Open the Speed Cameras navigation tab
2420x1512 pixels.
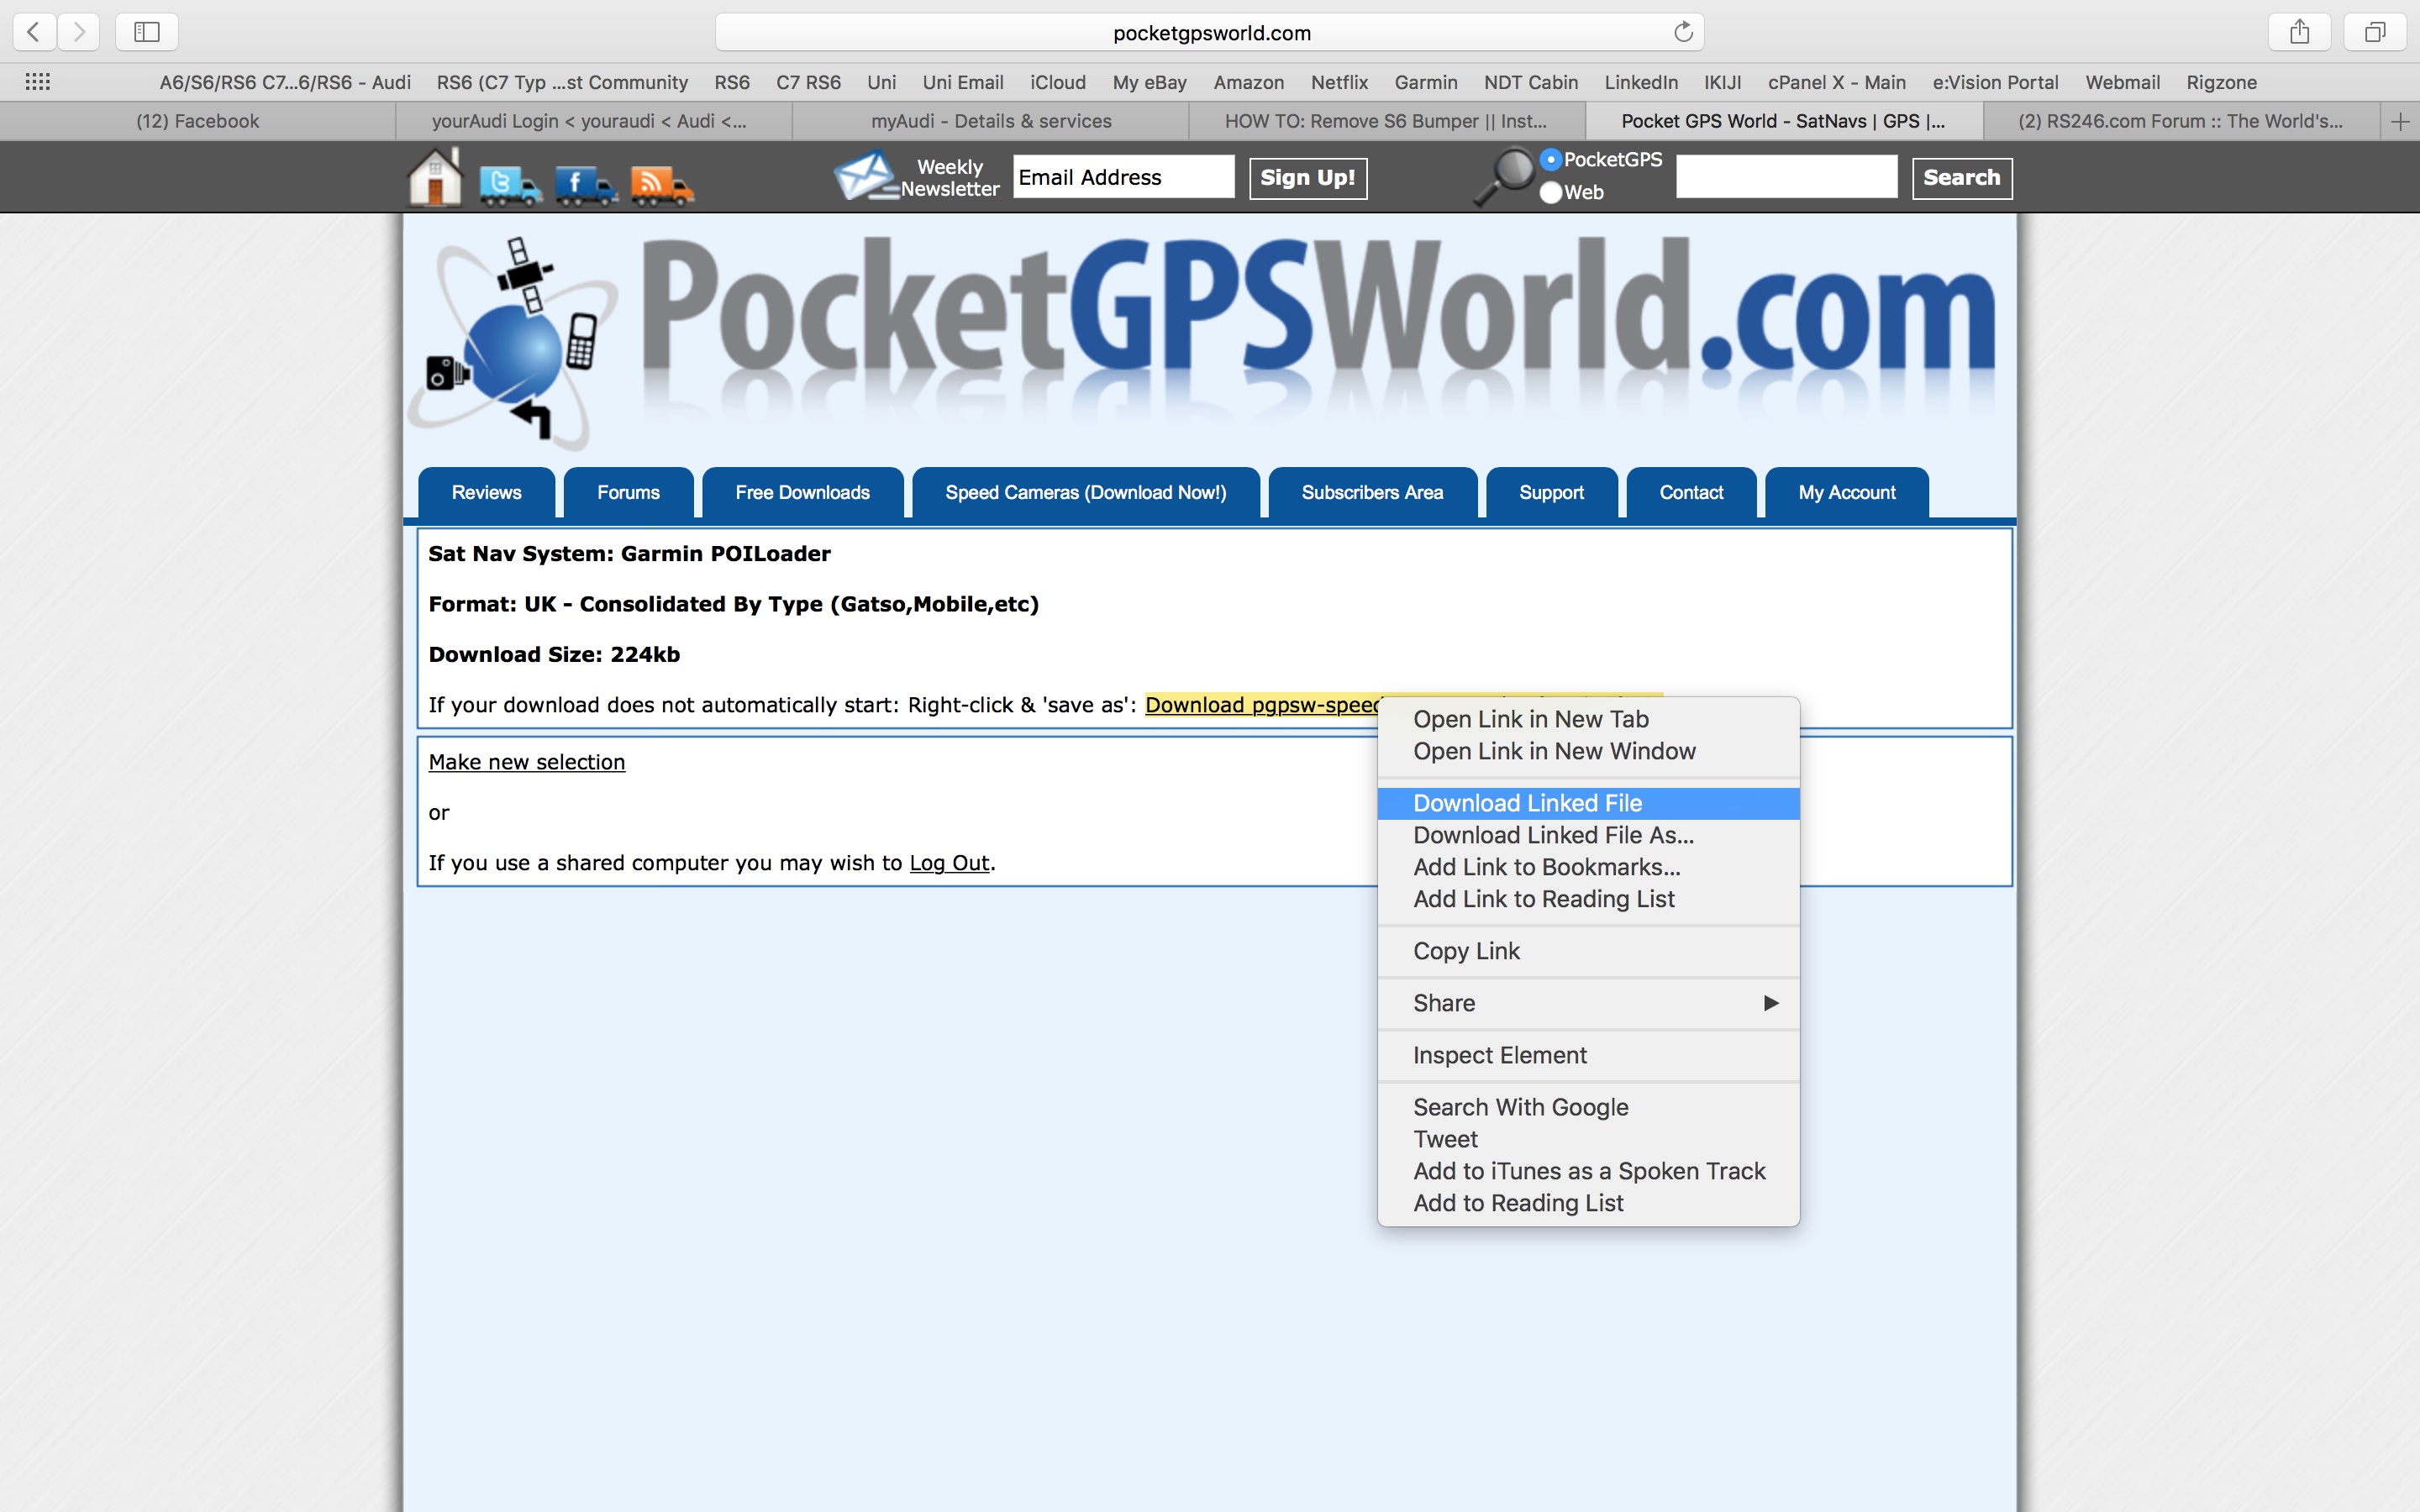tap(1085, 492)
